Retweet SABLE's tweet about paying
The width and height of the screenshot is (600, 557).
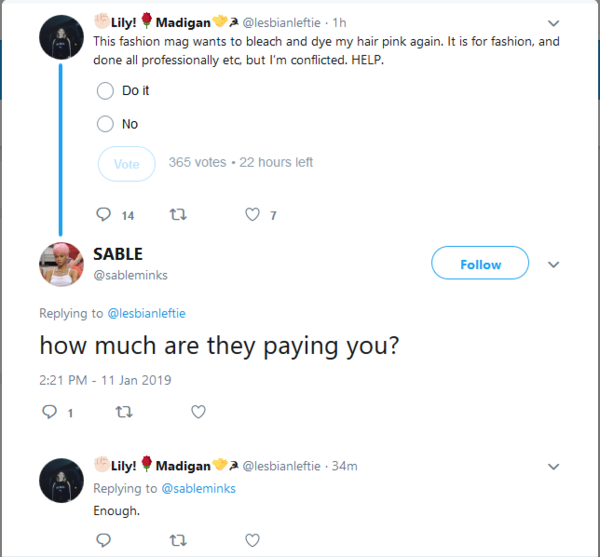[x=124, y=412]
